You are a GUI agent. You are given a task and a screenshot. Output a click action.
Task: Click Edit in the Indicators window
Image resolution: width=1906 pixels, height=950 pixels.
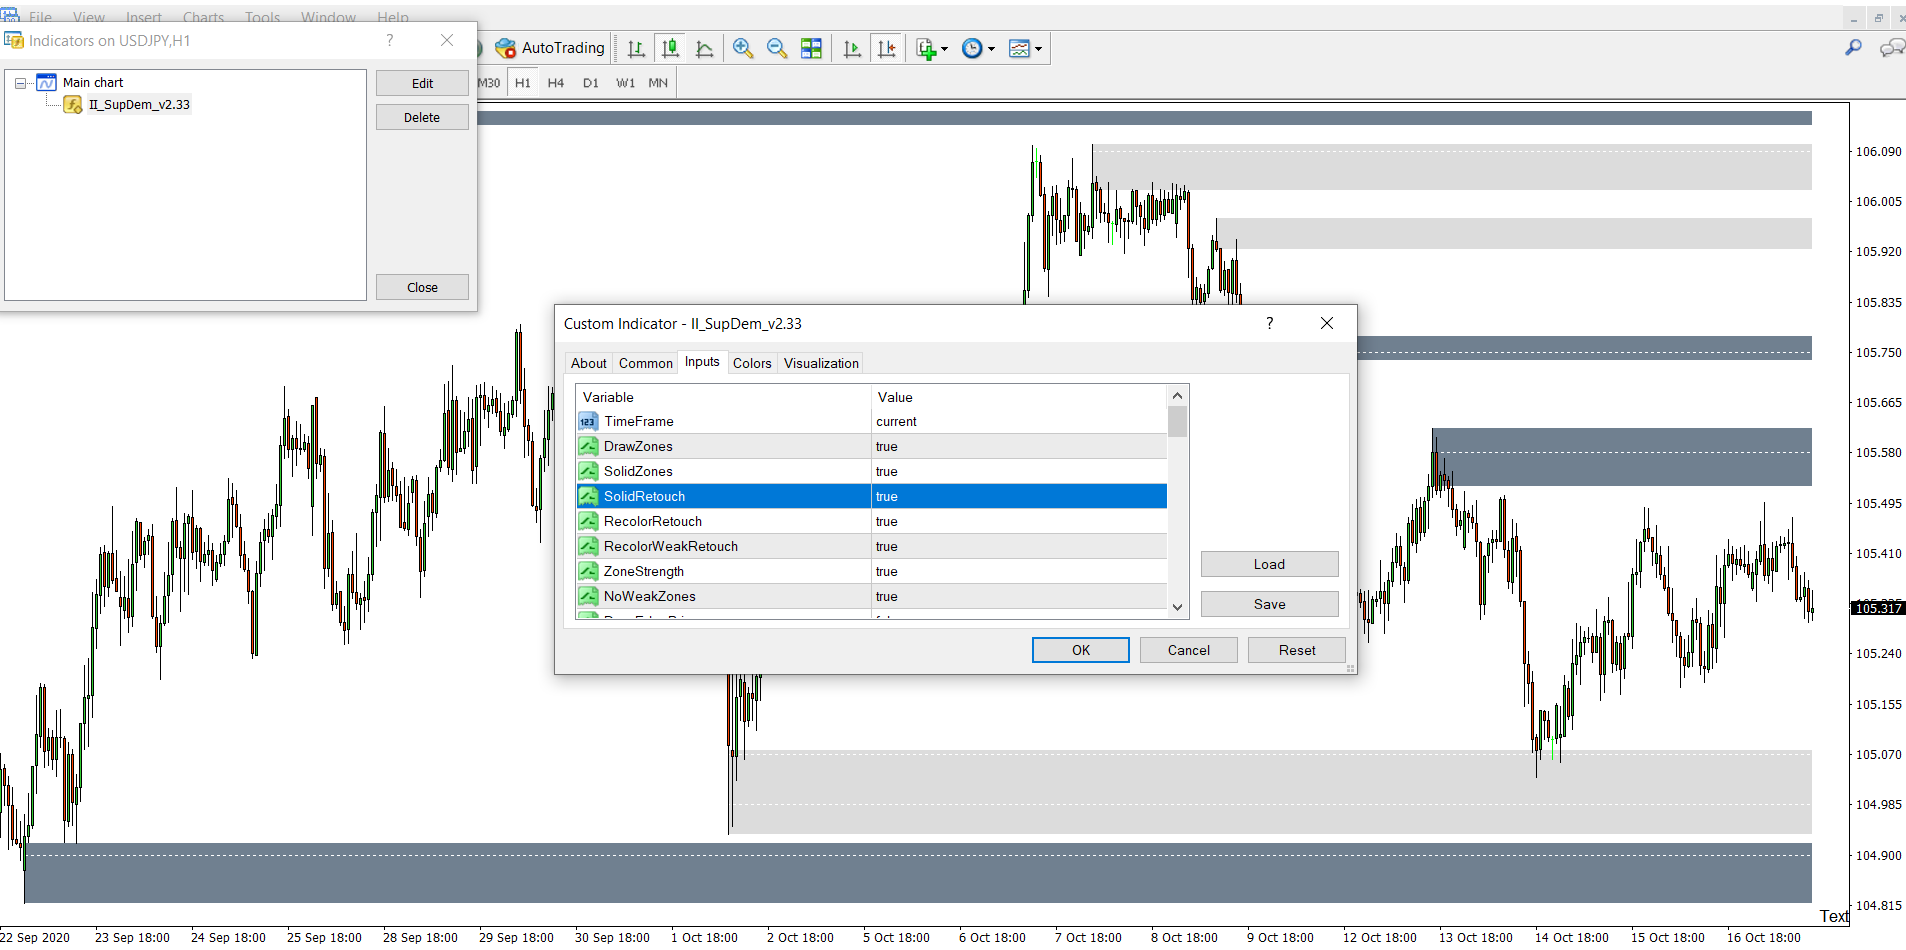coord(422,84)
